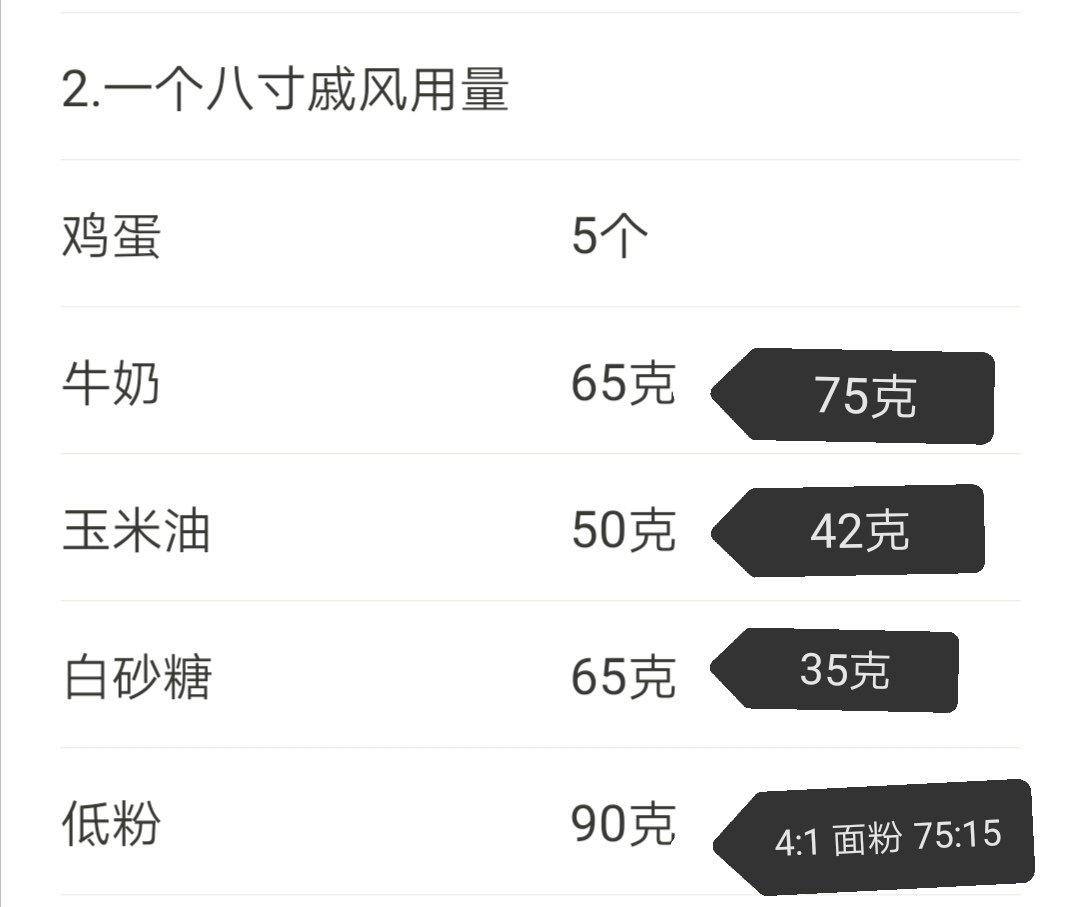
Task: Tap the 牛奶 ingredient name
Action: click(x=111, y=383)
